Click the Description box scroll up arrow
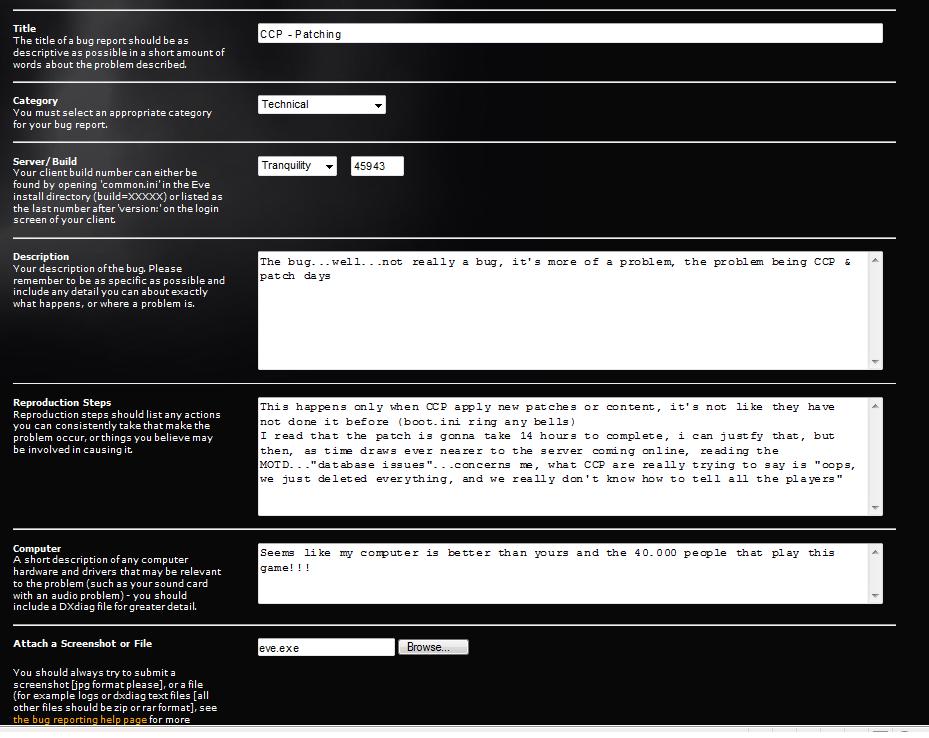 pyautogui.click(x=876, y=260)
